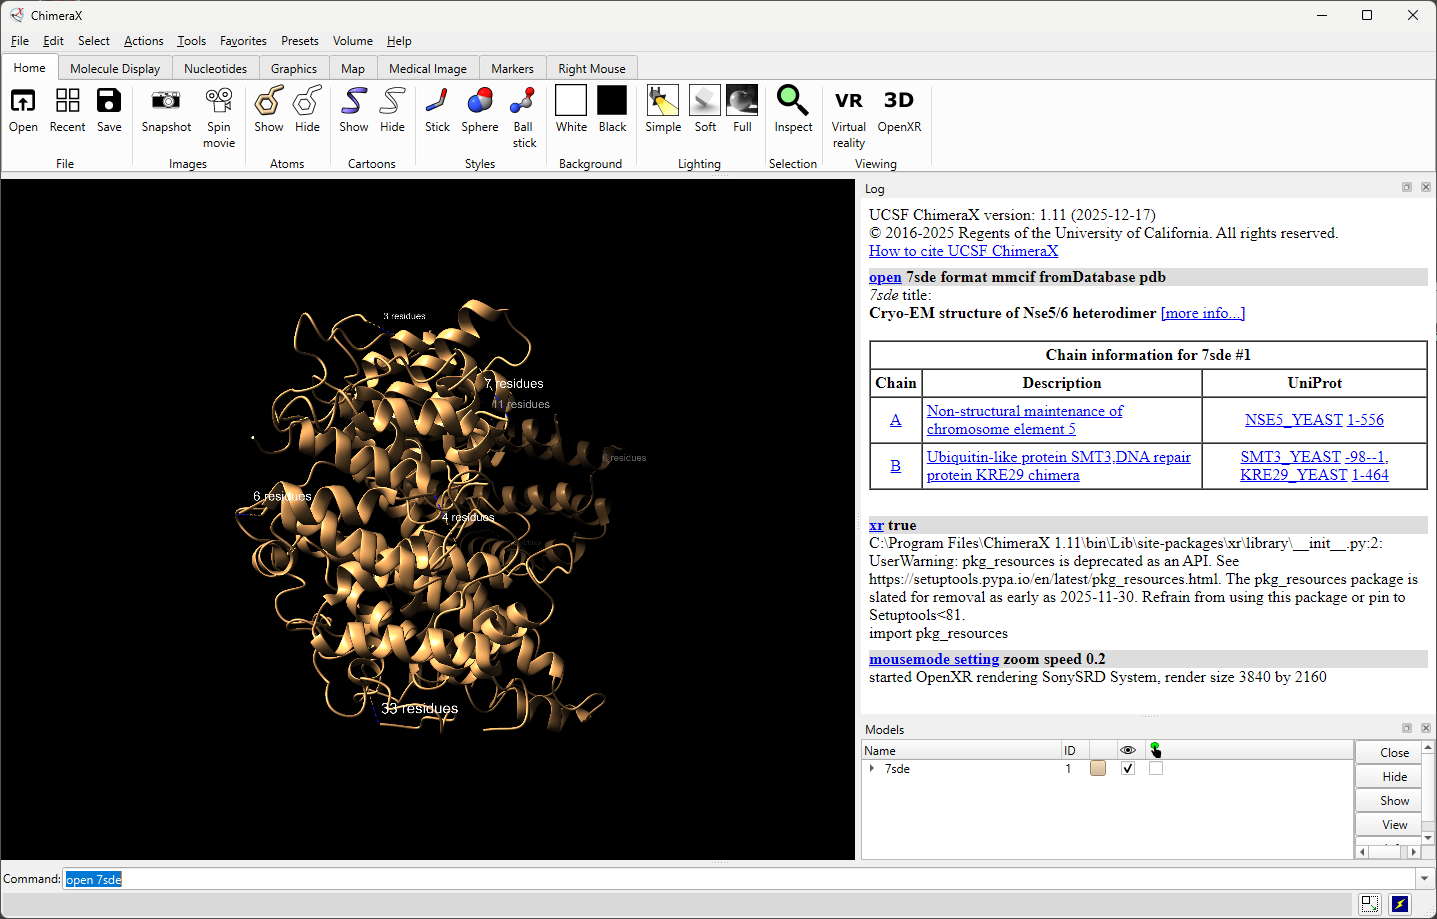Expand the 7sde model tree item
This screenshot has width=1437, height=919.
[872, 769]
